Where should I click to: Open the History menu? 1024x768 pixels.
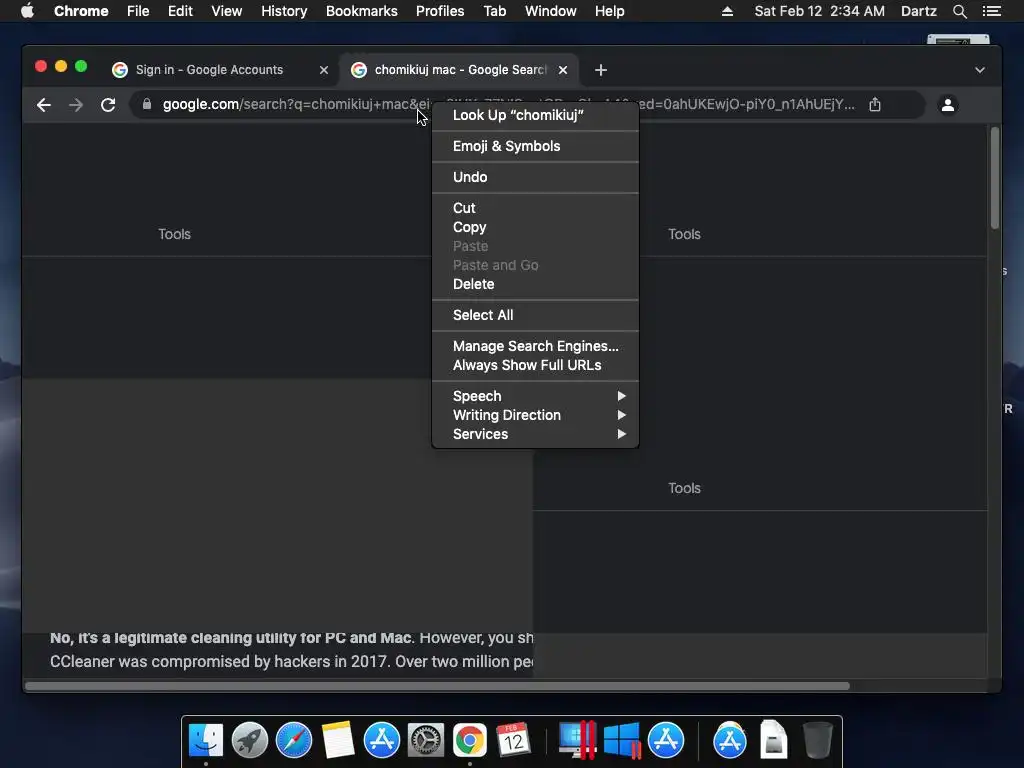click(284, 11)
